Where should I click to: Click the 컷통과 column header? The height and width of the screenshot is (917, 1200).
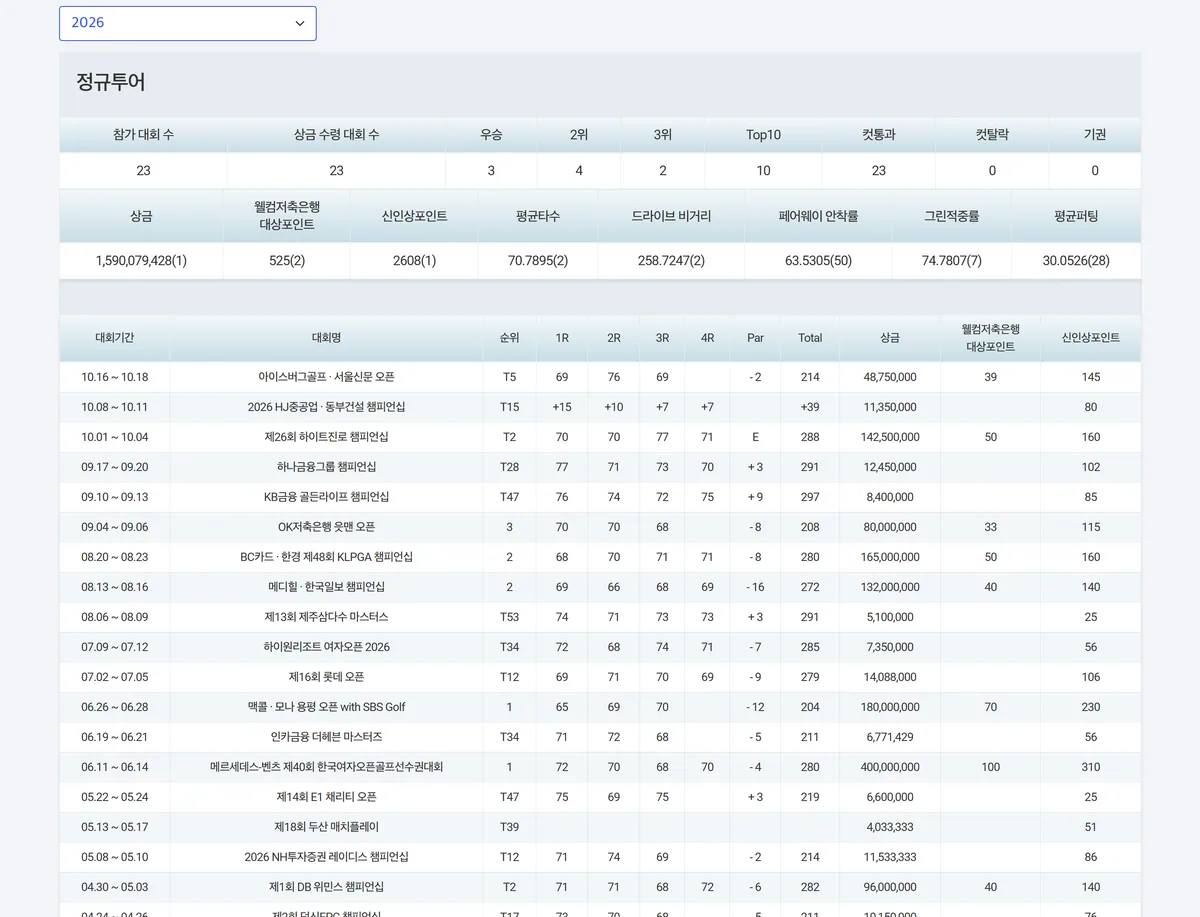click(879, 135)
